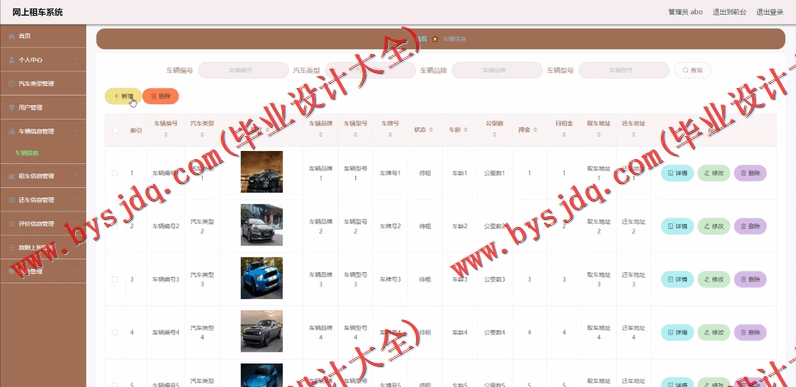Sort table by 汽车类型 column
Viewport: 796px width, 387px height.
202,135
